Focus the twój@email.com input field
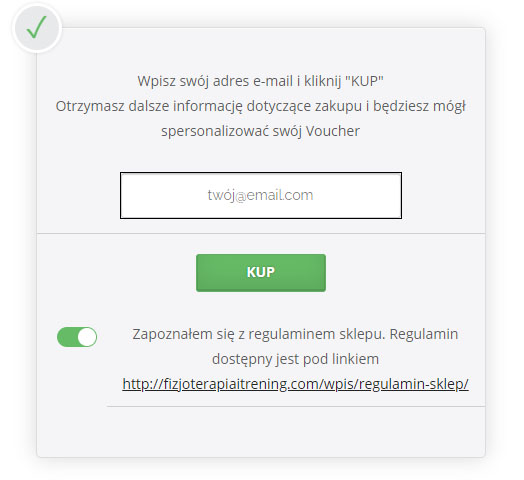Image resolution: width=524 pixels, height=480 pixels. click(x=261, y=196)
